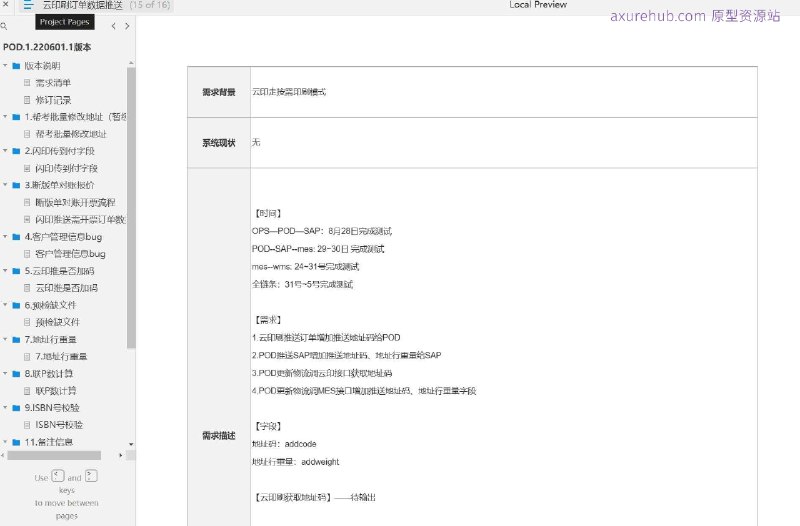The width and height of the screenshot is (800, 526).
Task: Click page icon beside 修订记录
Action: click(27, 100)
